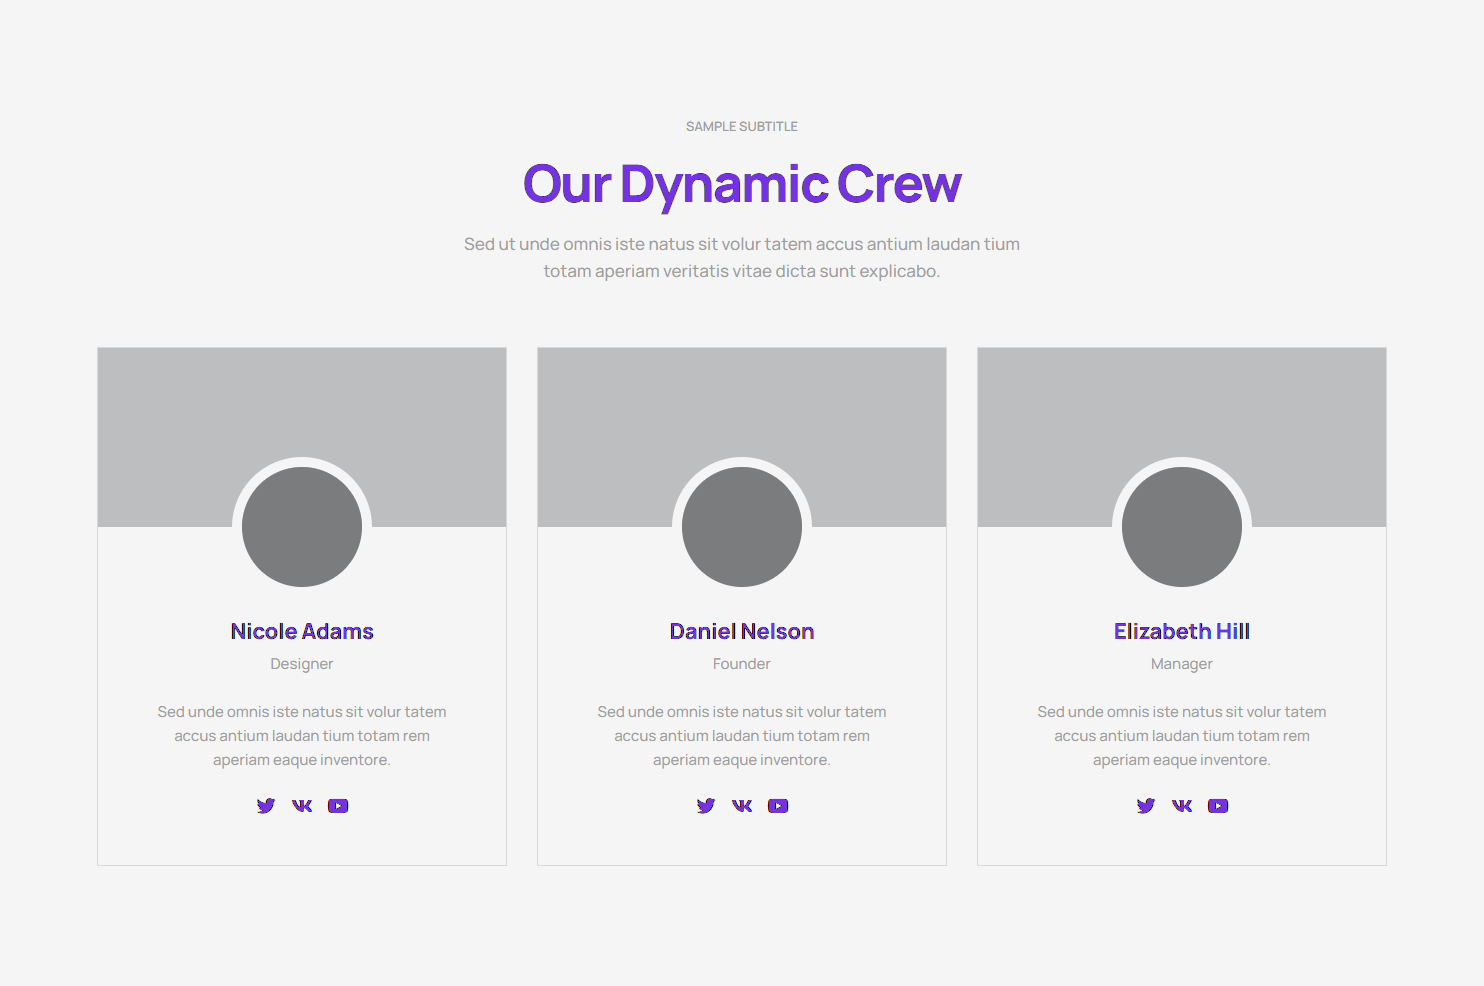Click Nicole Adams' round avatar image
This screenshot has width=1484, height=986.
coord(302,527)
